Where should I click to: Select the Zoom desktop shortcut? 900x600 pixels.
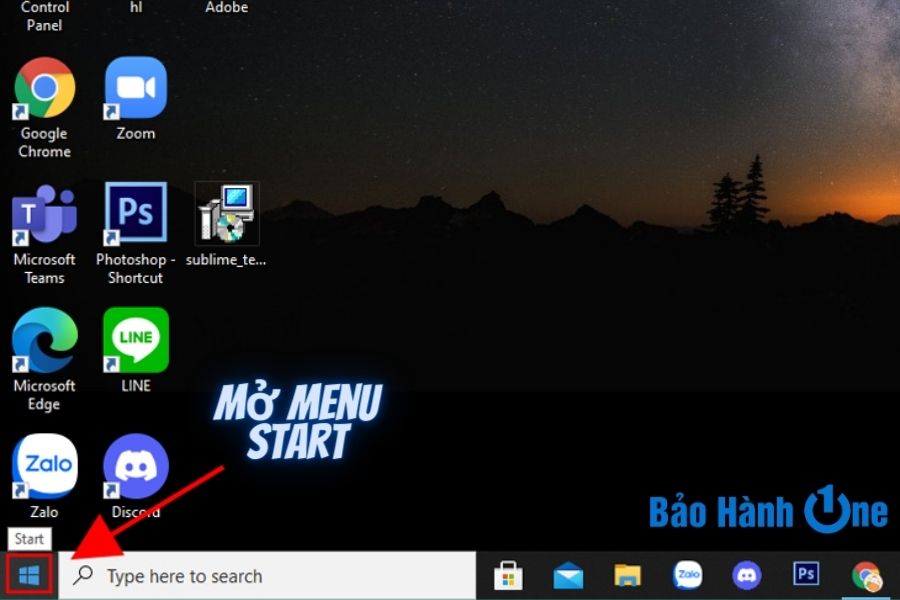click(136, 89)
